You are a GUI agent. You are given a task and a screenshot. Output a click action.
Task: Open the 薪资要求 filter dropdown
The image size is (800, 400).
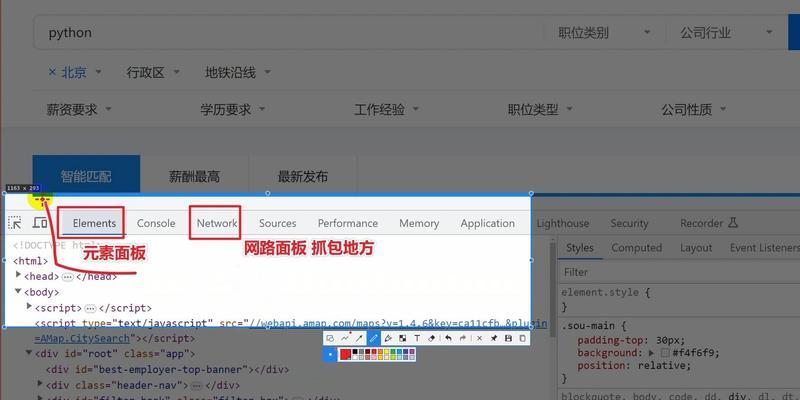click(x=79, y=109)
